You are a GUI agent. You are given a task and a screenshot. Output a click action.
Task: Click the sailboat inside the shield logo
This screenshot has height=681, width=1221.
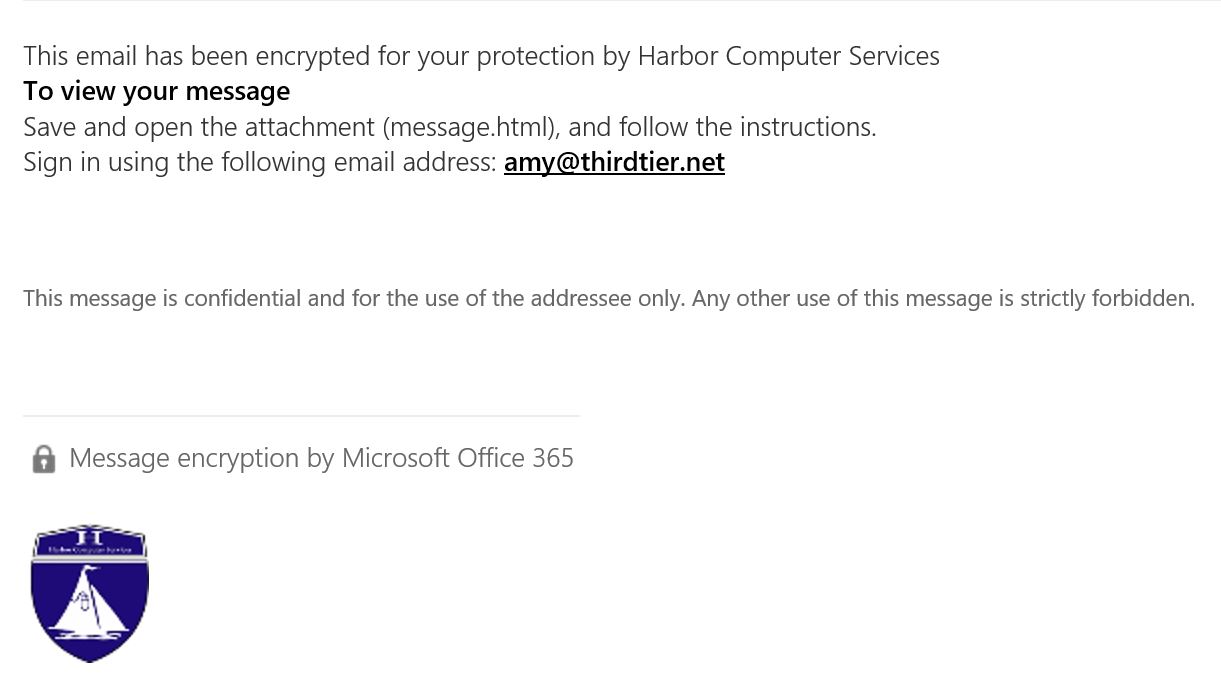pos(90,603)
